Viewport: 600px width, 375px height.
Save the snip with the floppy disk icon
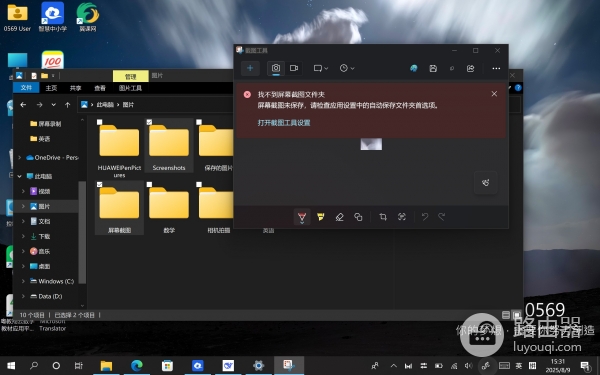(433, 68)
